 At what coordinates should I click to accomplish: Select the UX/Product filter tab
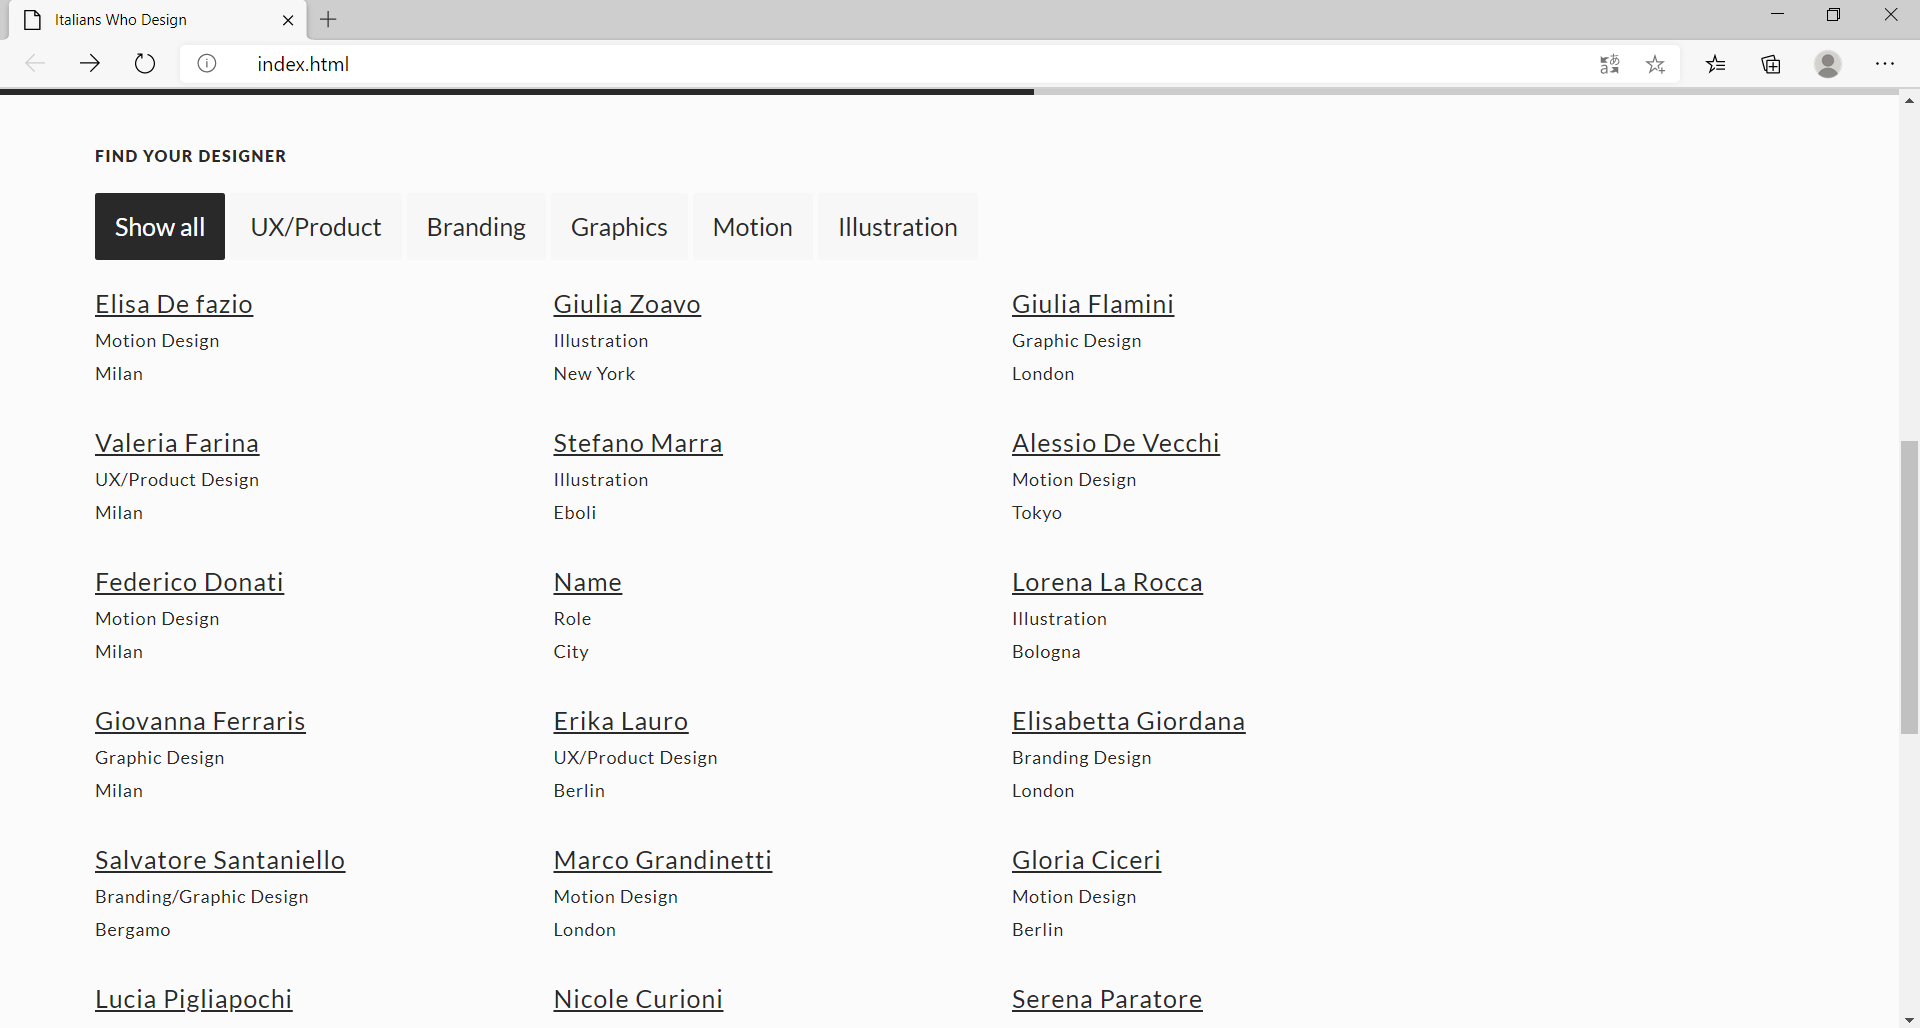315,226
